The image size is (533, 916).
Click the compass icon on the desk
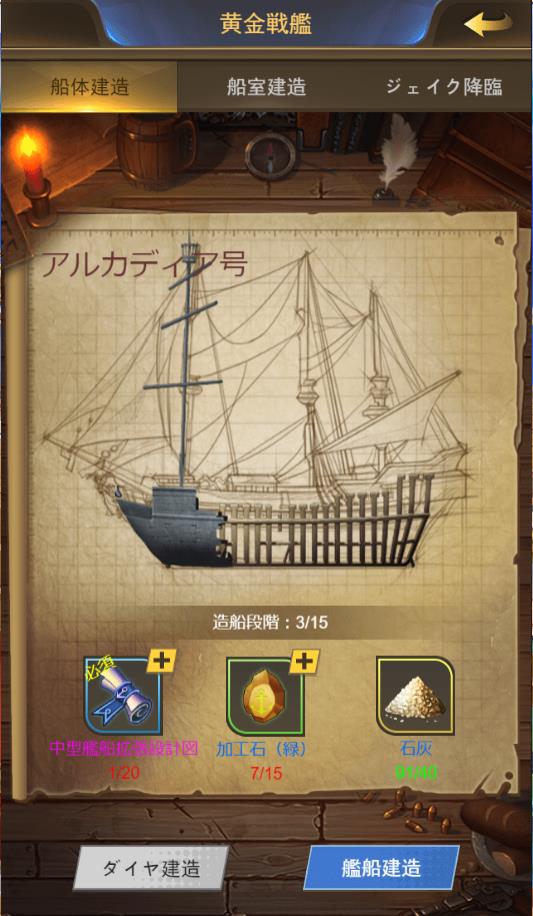270,155
